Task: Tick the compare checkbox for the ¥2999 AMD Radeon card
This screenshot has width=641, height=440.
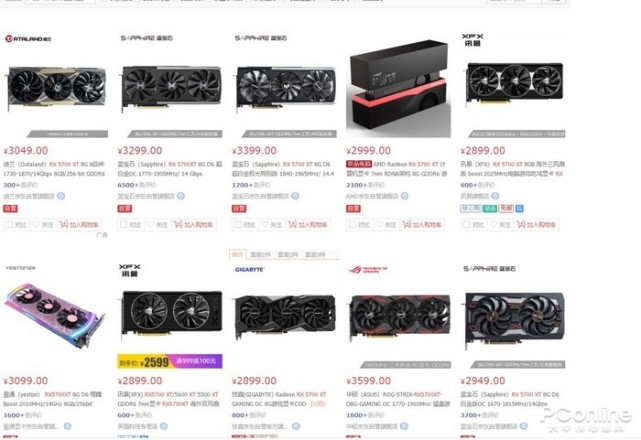Action: point(352,224)
